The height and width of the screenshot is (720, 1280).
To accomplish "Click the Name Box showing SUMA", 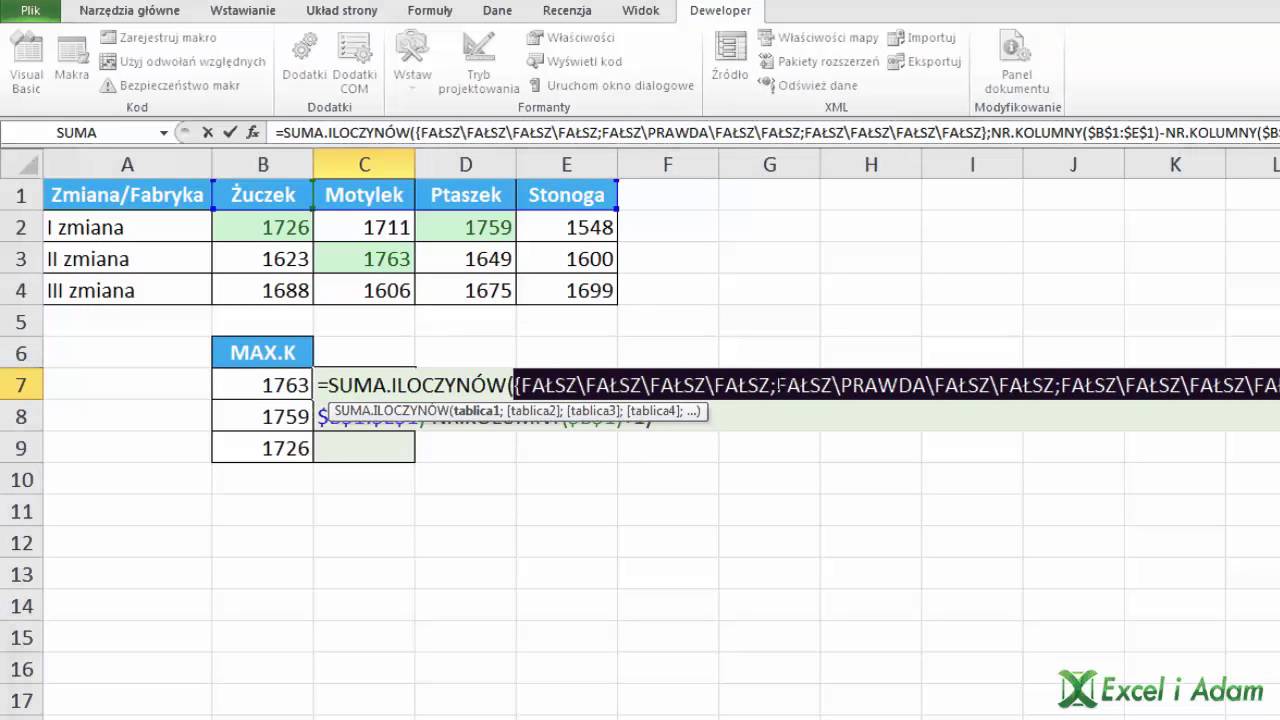I will click(78, 133).
